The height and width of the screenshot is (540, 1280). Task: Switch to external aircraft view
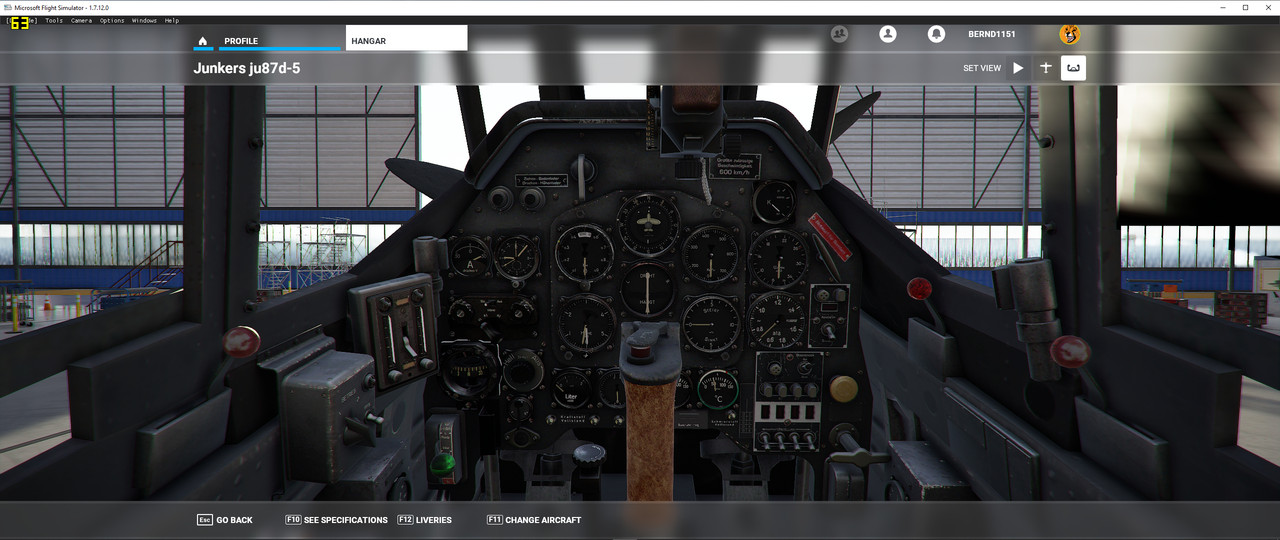click(x=1046, y=68)
